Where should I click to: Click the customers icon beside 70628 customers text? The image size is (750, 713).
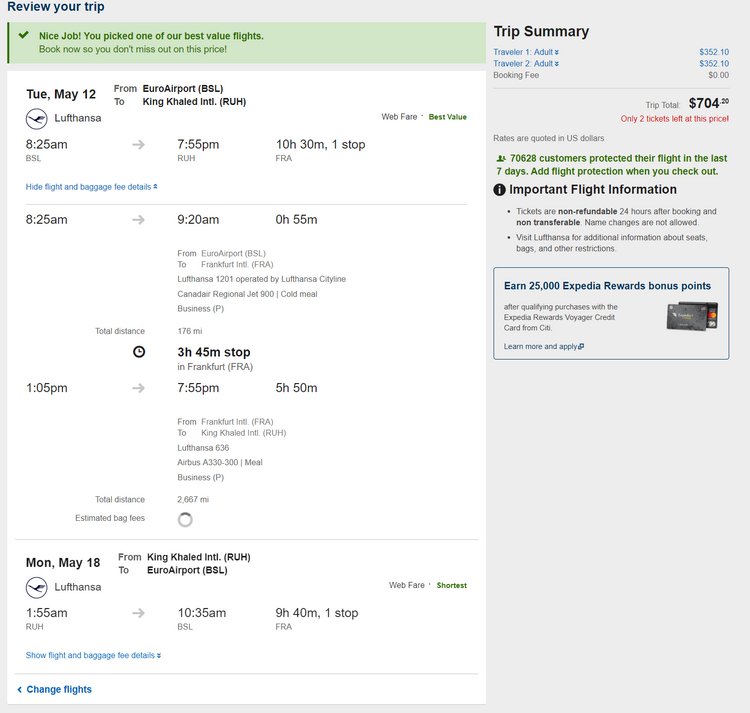tap(501, 158)
